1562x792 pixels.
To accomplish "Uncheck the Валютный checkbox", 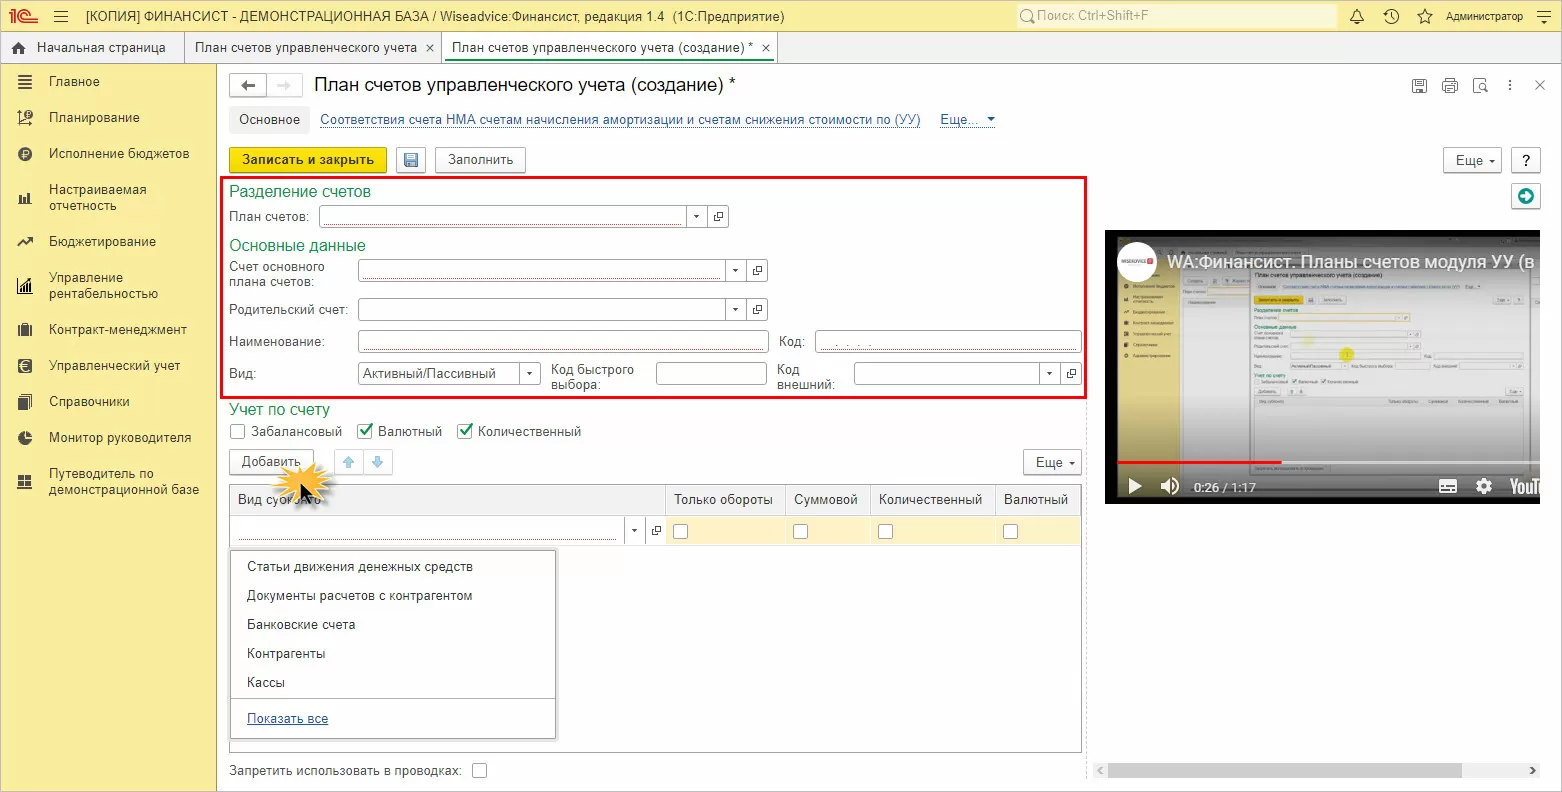I will [365, 432].
